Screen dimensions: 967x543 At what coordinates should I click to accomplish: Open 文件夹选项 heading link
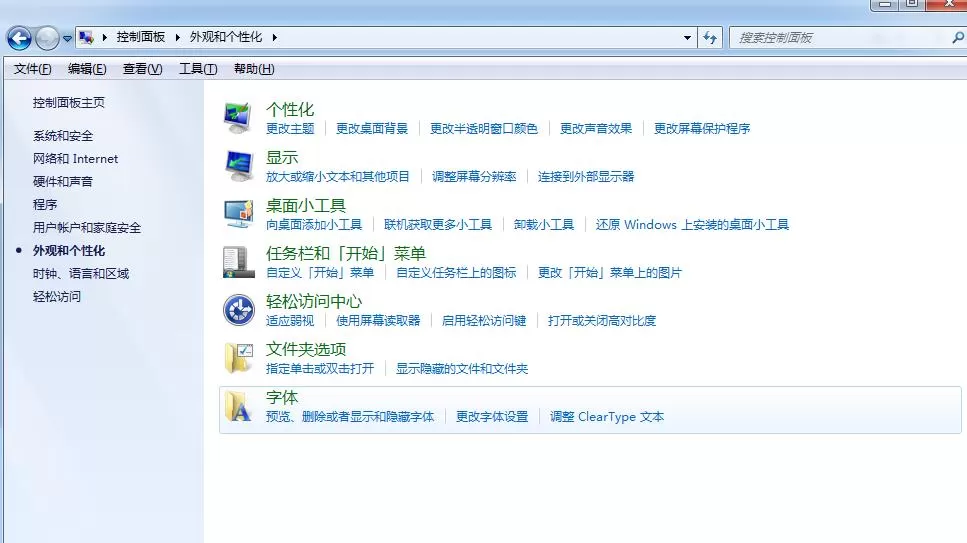coord(306,350)
